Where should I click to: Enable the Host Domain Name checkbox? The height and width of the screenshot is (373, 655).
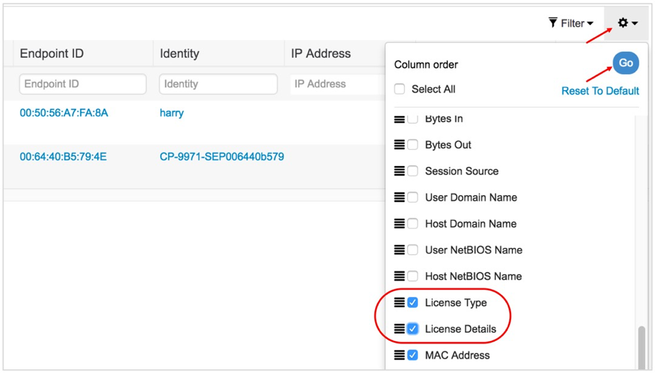[x=413, y=223]
